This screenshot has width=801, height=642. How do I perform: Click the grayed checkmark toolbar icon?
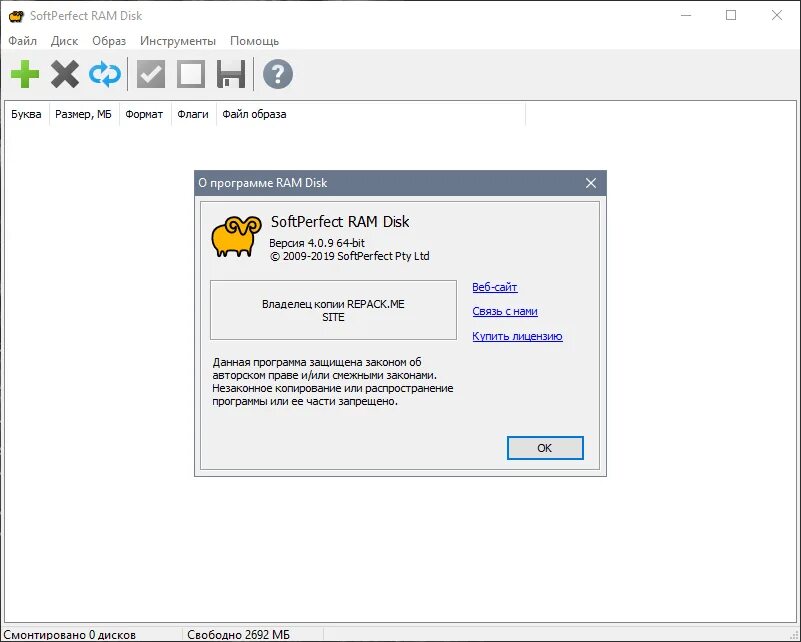pos(151,74)
